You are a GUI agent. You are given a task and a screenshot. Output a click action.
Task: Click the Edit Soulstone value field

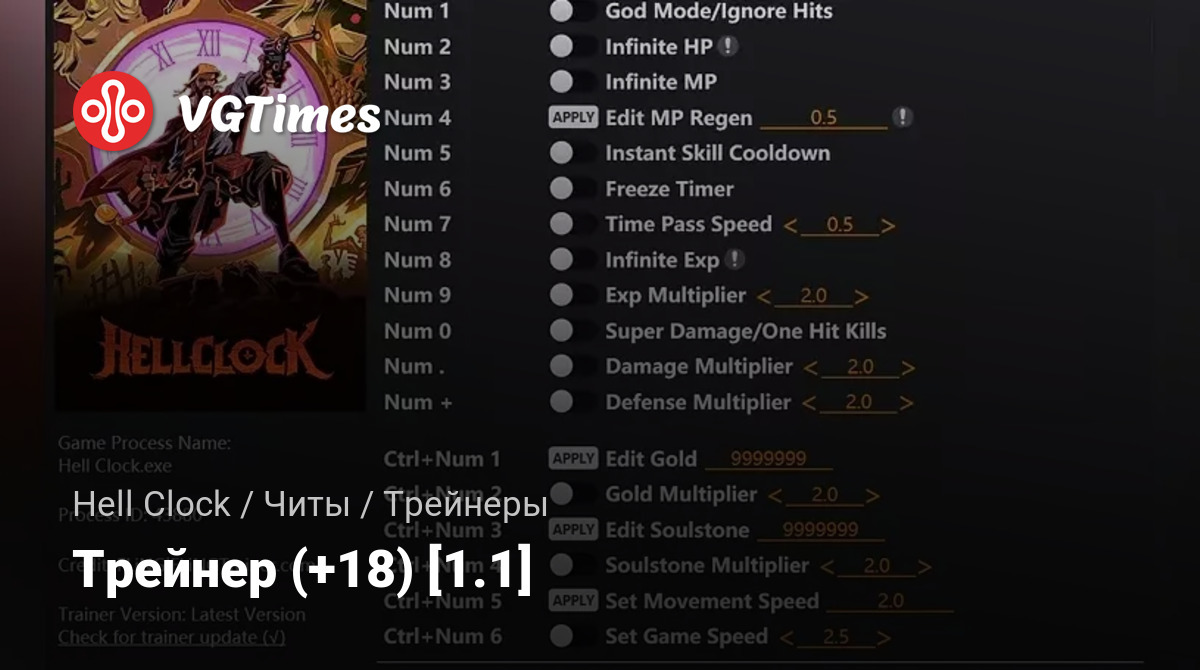coord(820,530)
